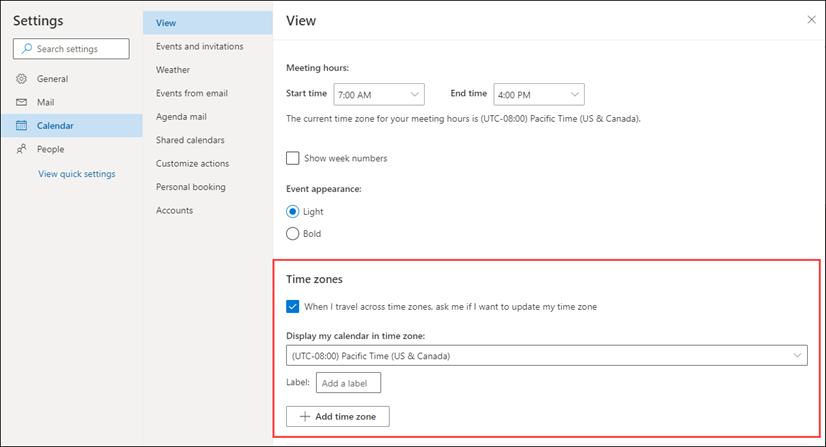This screenshot has width=826, height=447.
Task: Select Calendar settings category
Action: [72, 125]
